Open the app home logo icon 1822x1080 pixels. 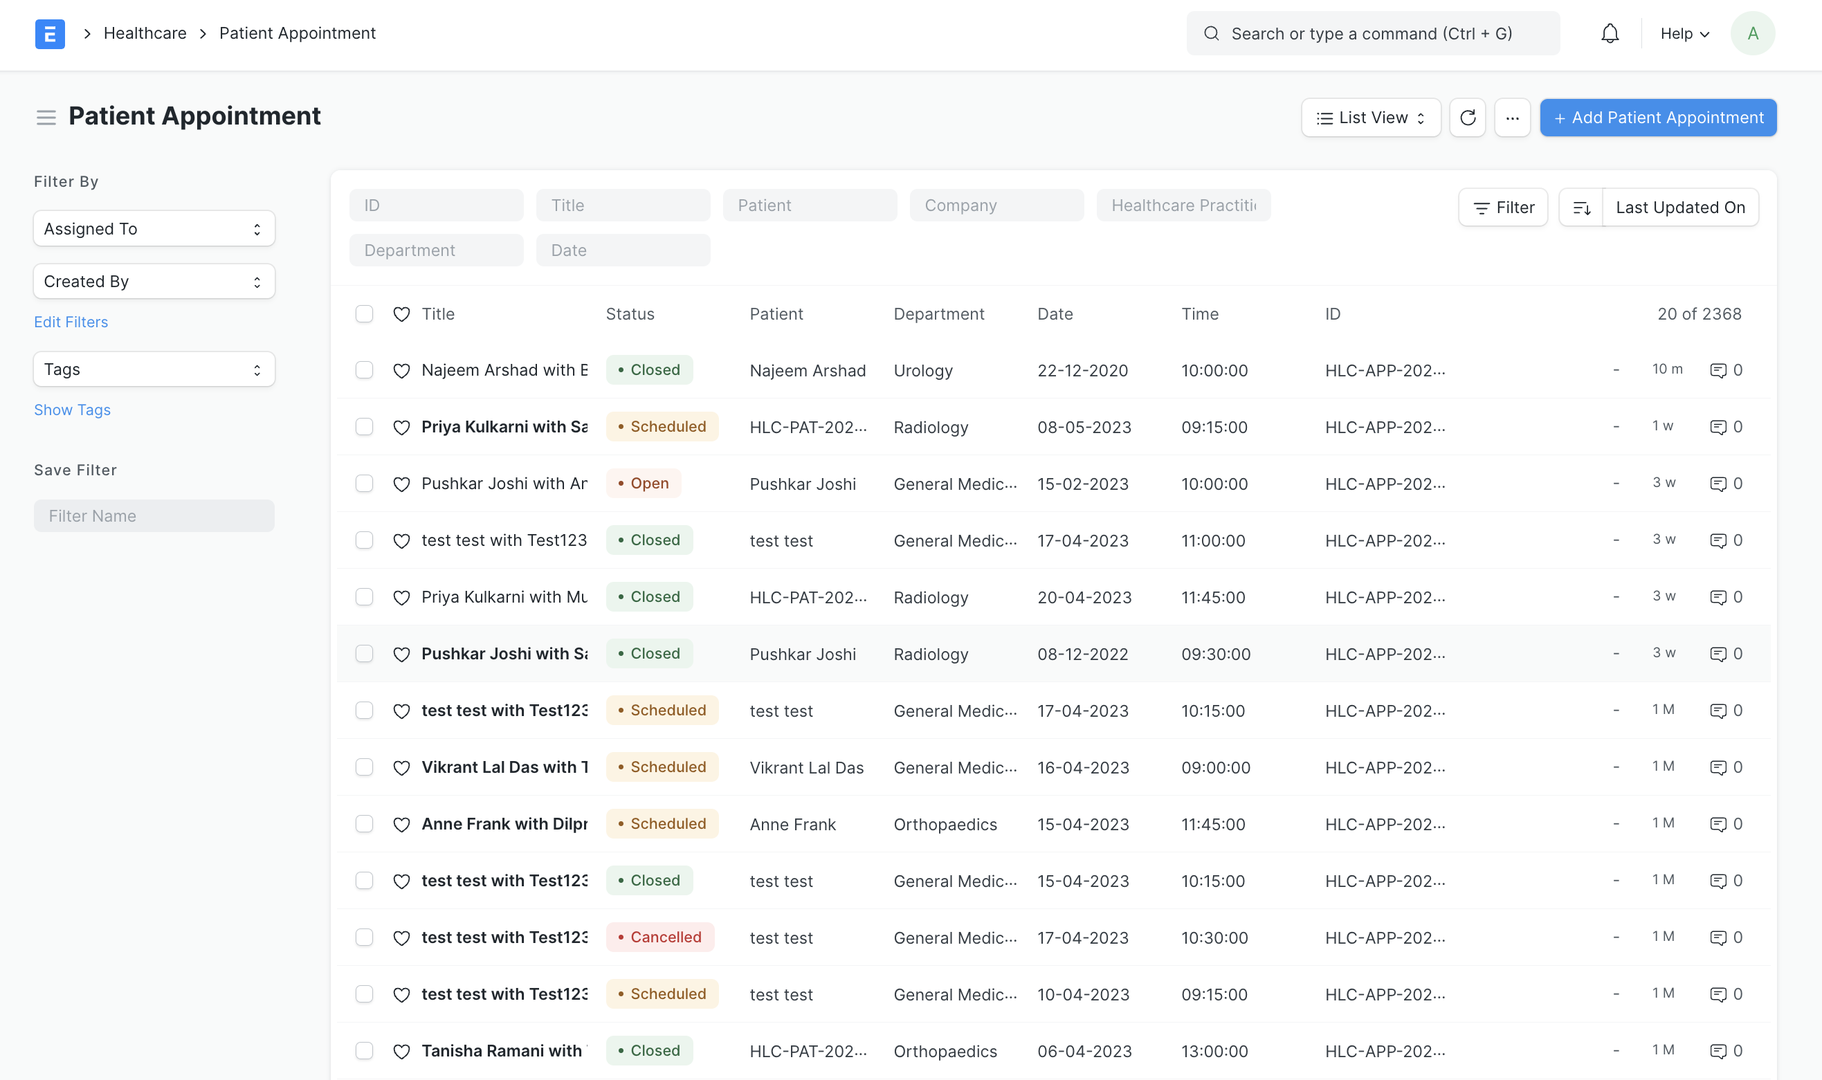coord(50,34)
